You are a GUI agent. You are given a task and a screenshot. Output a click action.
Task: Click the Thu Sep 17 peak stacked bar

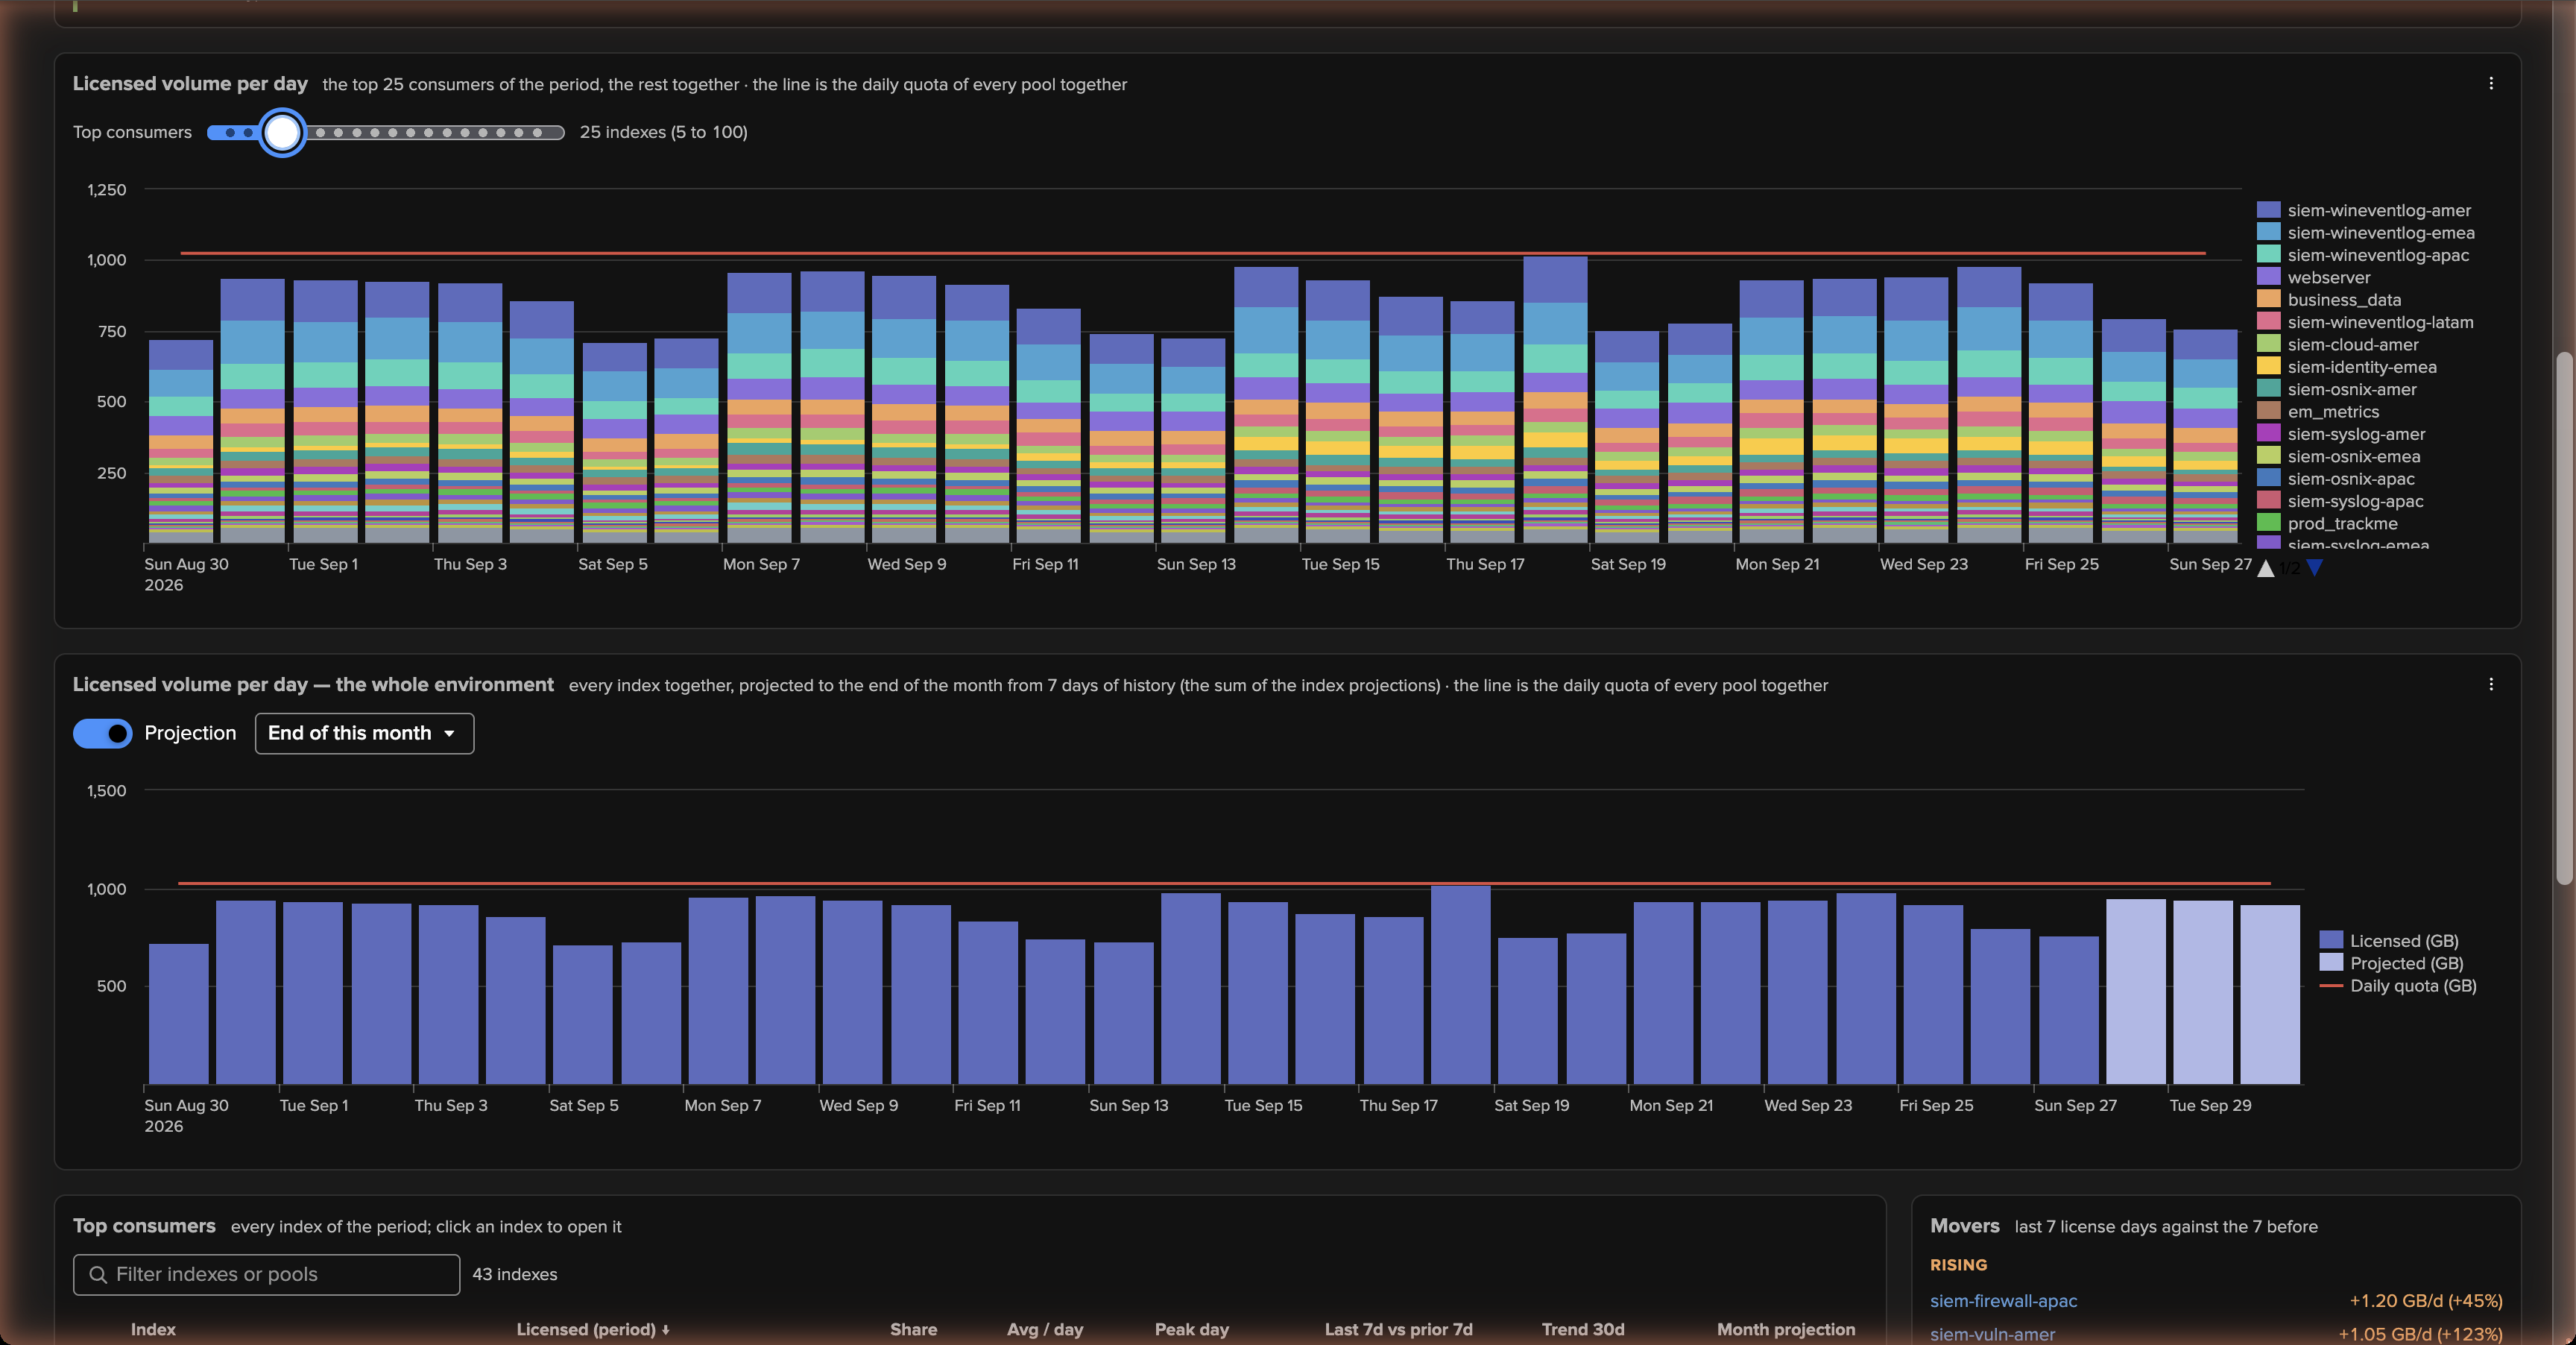[x=1555, y=400]
